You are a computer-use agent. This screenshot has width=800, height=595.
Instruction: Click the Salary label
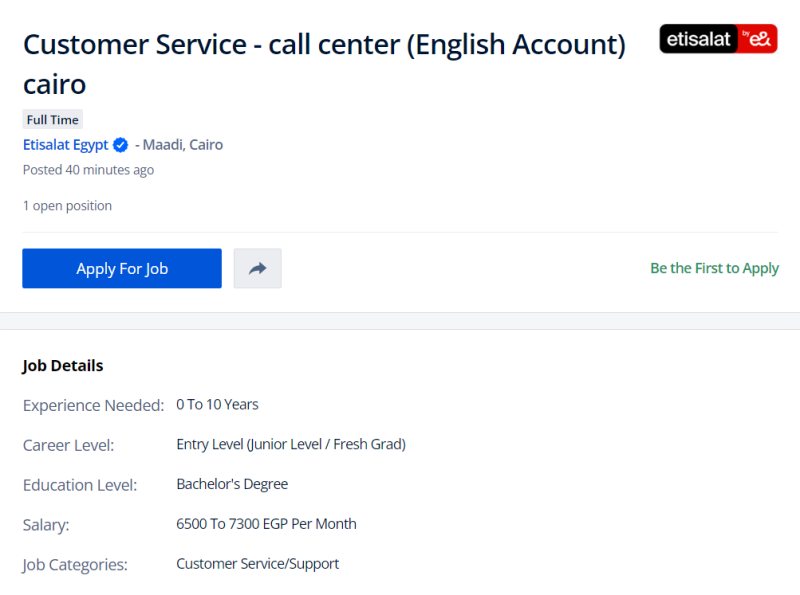[x=46, y=525]
